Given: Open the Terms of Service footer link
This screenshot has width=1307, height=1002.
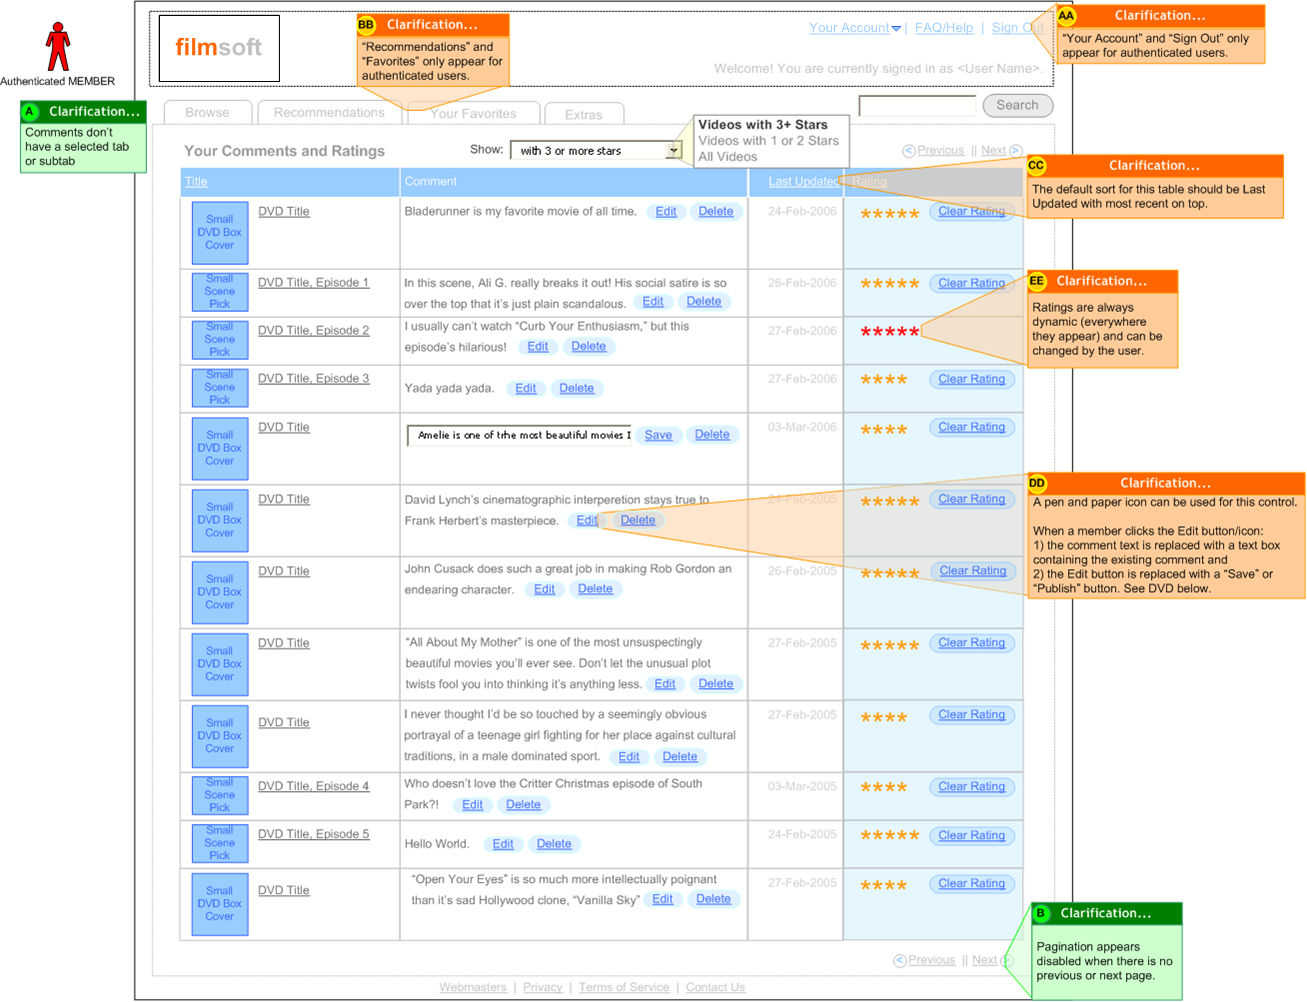Looking at the screenshot, I should coord(624,988).
